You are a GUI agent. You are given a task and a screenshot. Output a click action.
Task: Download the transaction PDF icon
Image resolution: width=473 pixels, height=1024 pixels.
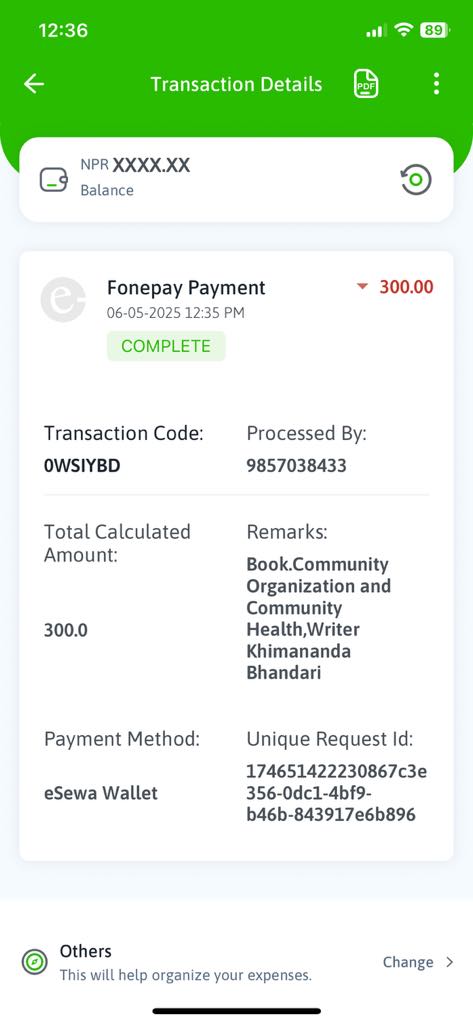pos(366,84)
